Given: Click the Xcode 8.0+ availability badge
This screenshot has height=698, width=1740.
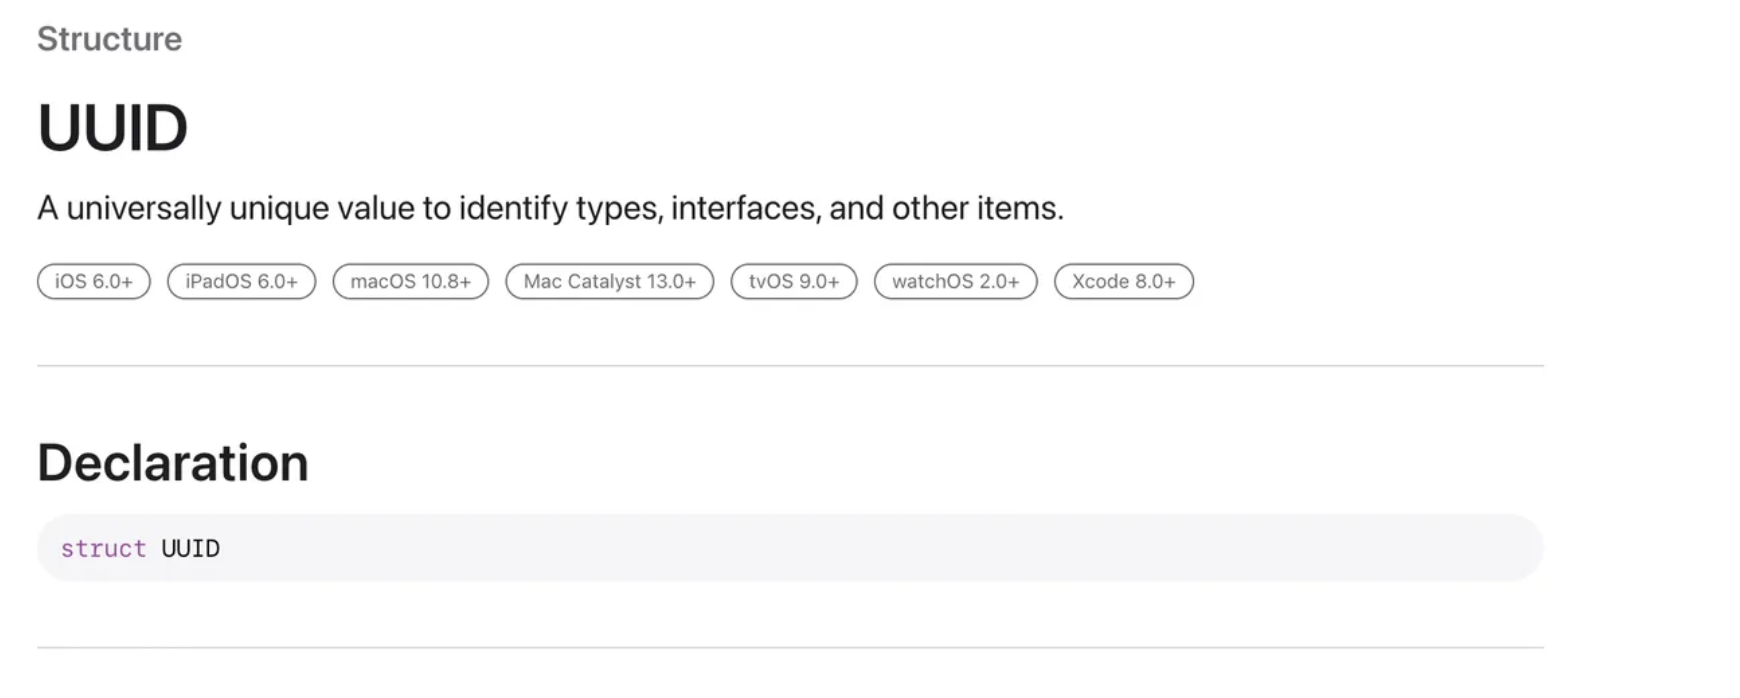Looking at the screenshot, I should 1123,282.
